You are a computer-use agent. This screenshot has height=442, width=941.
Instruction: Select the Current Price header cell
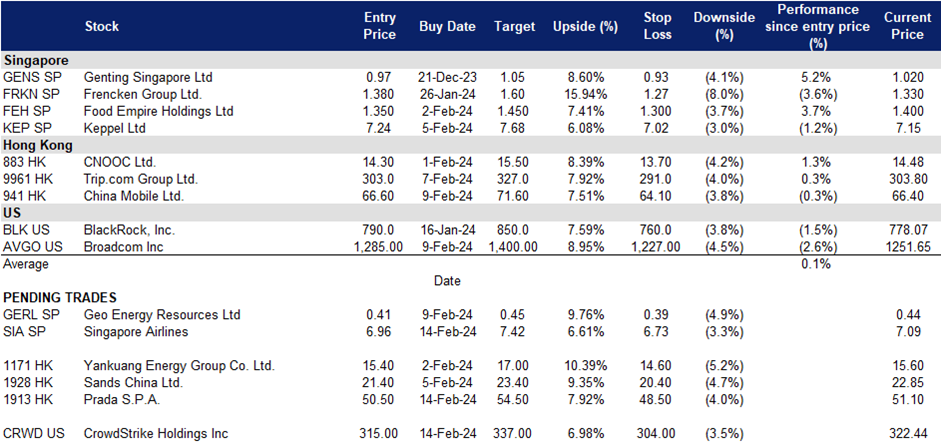pos(907,27)
